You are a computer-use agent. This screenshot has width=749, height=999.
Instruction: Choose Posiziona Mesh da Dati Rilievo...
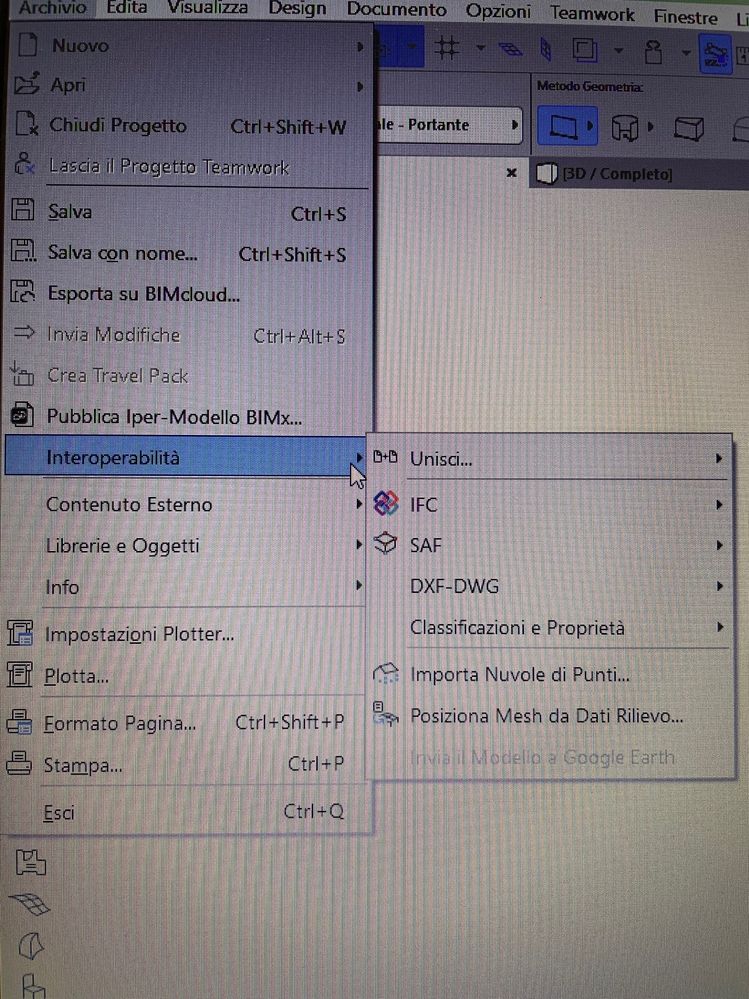pyautogui.click(x=550, y=716)
